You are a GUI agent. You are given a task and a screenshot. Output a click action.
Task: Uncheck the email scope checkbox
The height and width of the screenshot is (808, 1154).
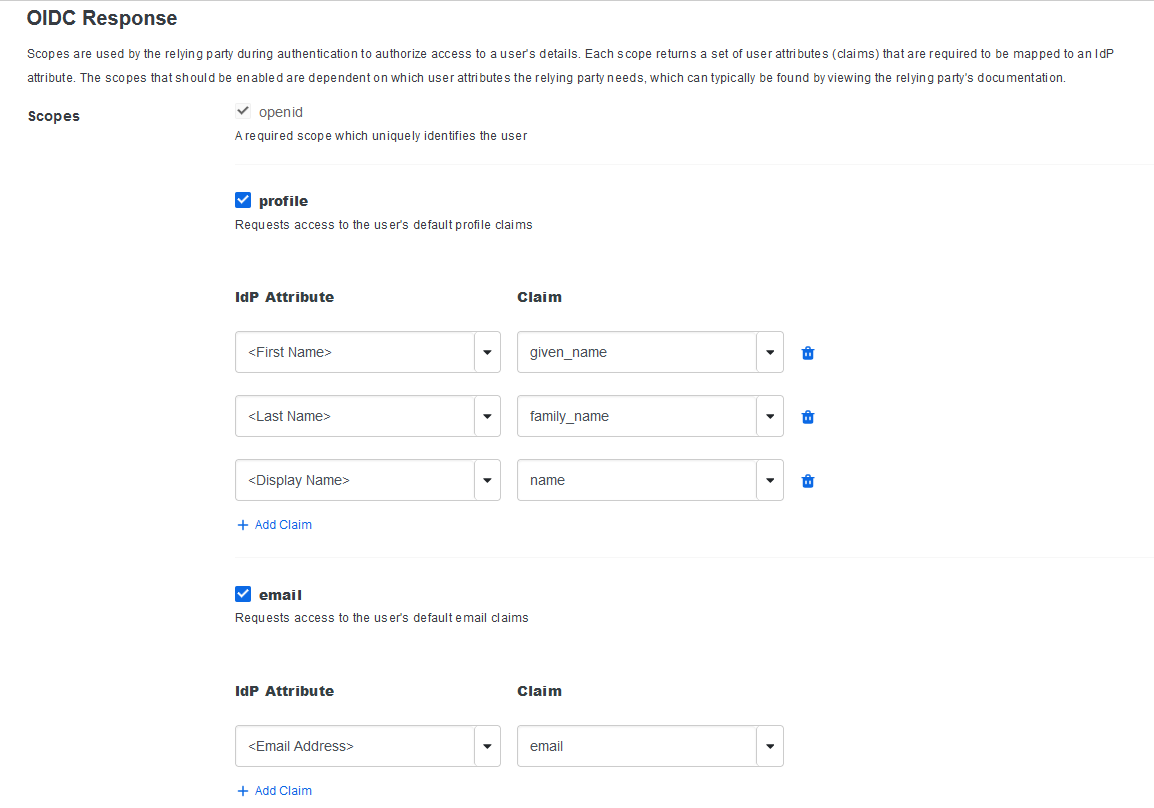point(243,593)
